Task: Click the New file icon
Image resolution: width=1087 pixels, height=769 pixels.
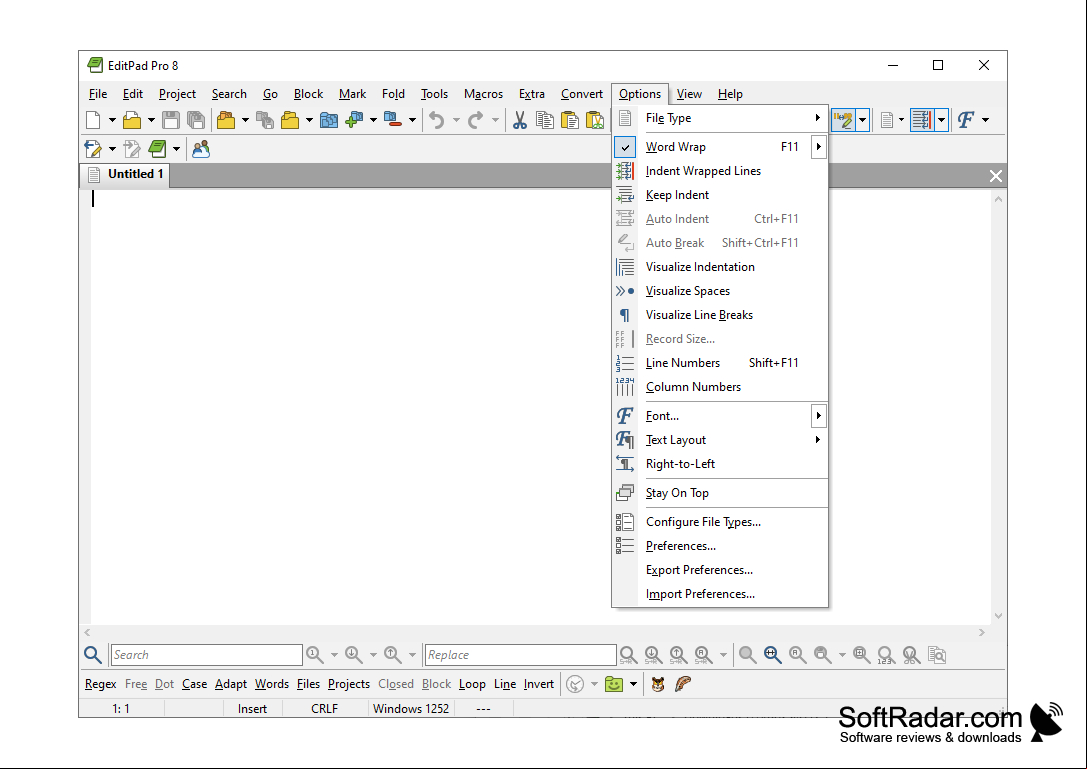Action: [94, 120]
